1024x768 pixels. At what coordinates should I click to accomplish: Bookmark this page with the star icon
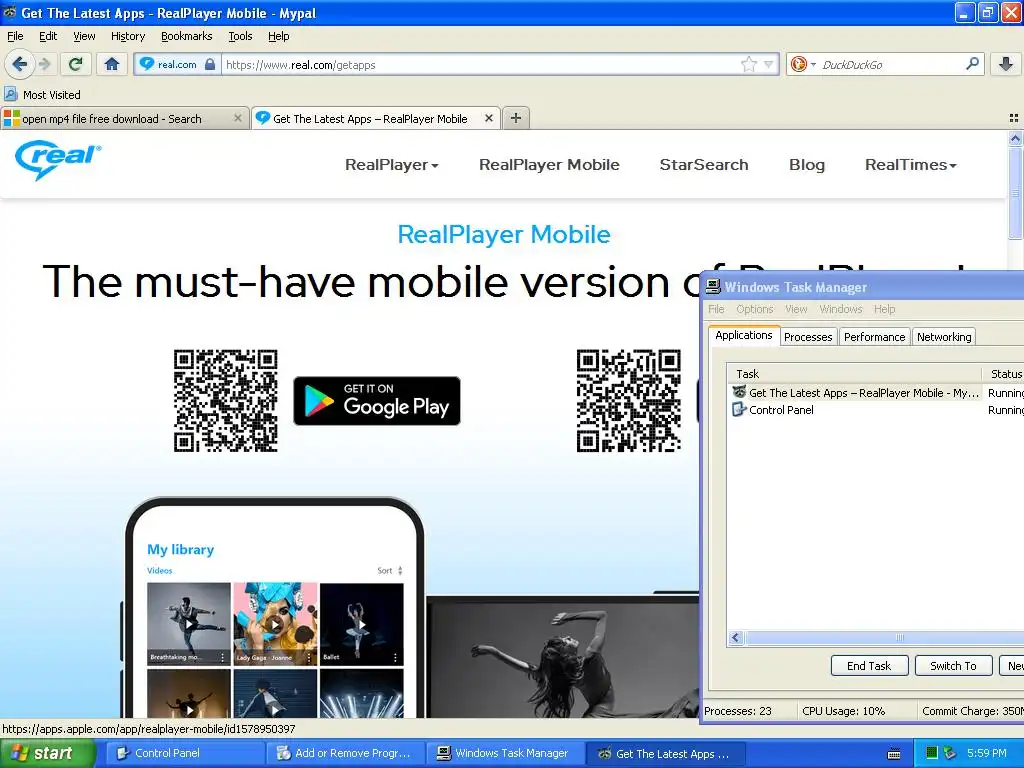point(748,64)
